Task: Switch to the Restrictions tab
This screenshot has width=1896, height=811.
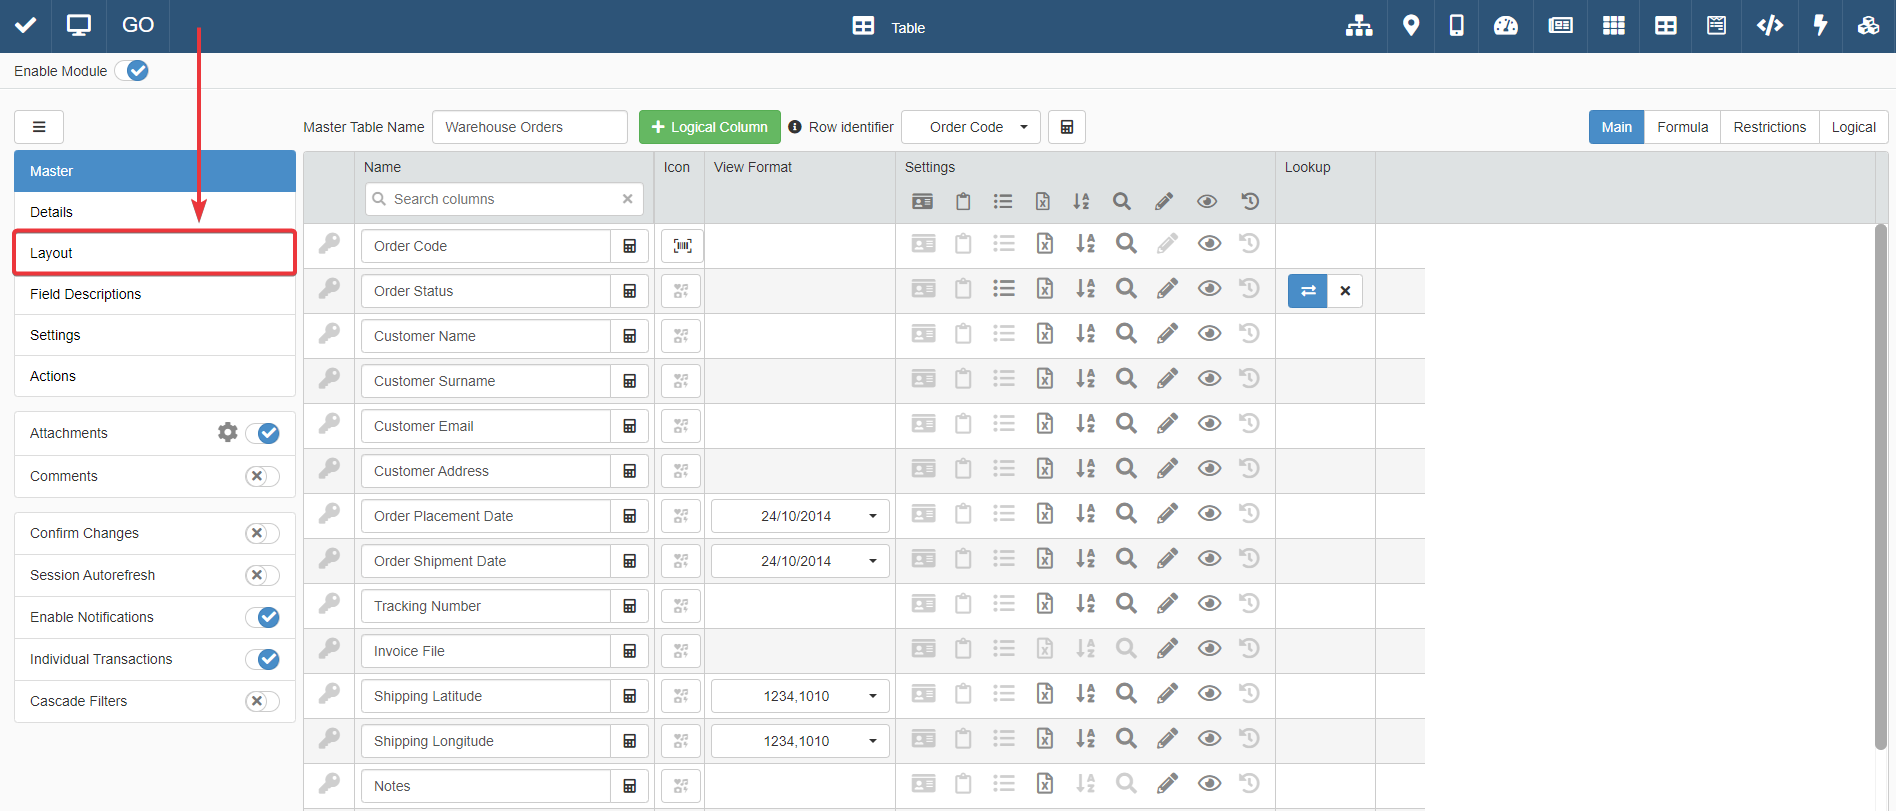Action: coord(1769,127)
